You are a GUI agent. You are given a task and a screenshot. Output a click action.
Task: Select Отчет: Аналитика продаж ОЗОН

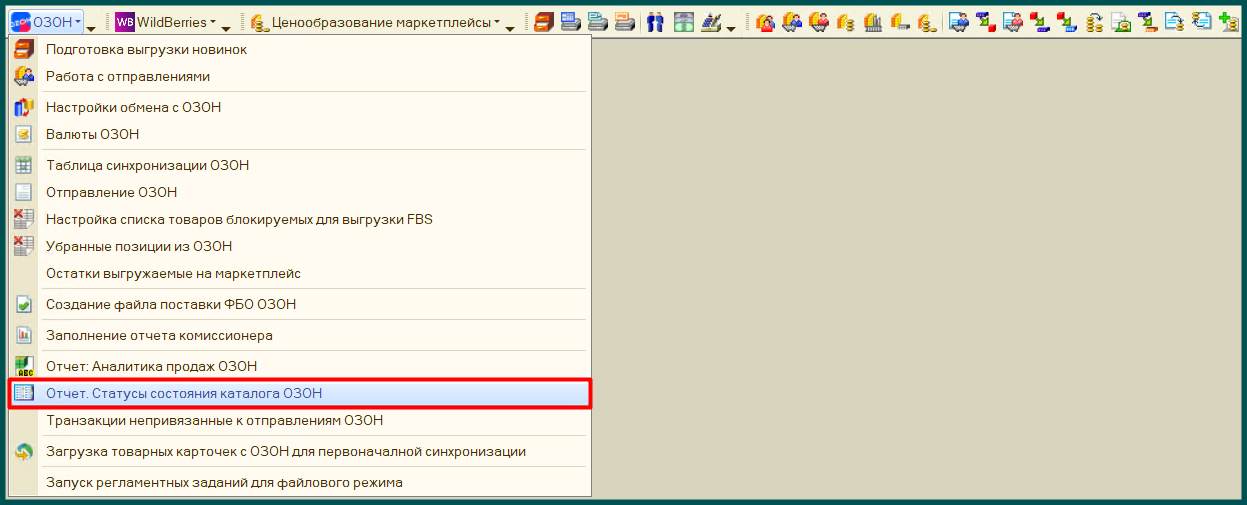(x=300, y=366)
